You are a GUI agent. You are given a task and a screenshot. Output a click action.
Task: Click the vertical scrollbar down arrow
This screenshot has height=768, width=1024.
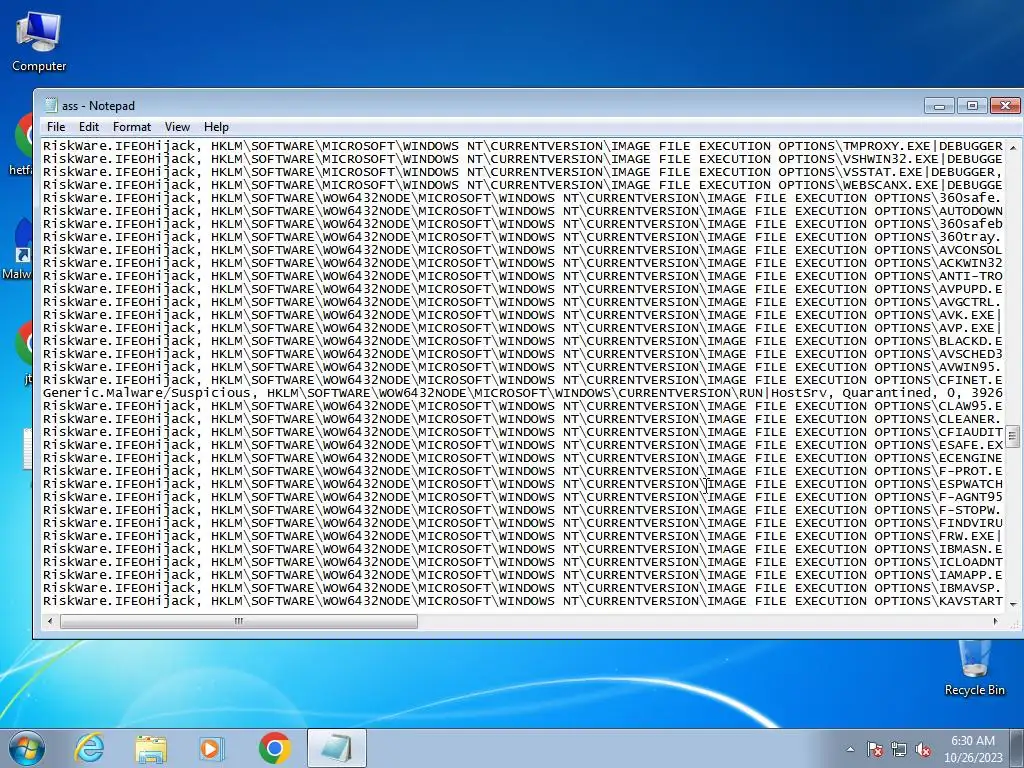pyautogui.click(x=1013, y=604)
